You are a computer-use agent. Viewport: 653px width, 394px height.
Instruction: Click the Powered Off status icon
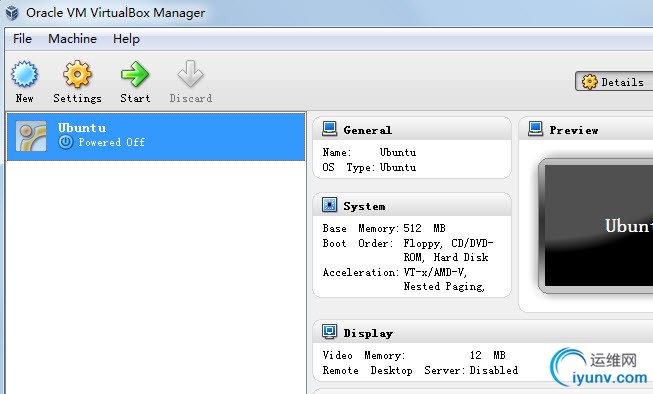click(65, 142)
